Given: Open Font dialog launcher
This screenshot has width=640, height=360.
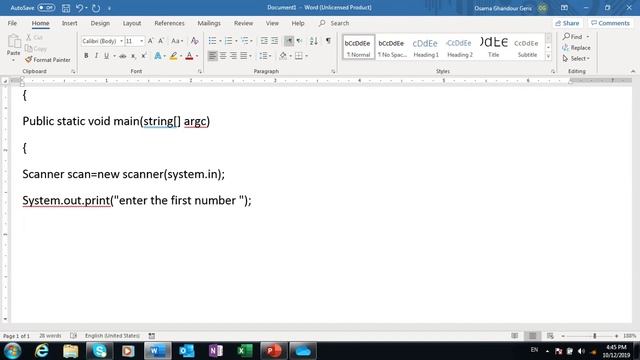Looking at the screenshot, I should (200, 71).
